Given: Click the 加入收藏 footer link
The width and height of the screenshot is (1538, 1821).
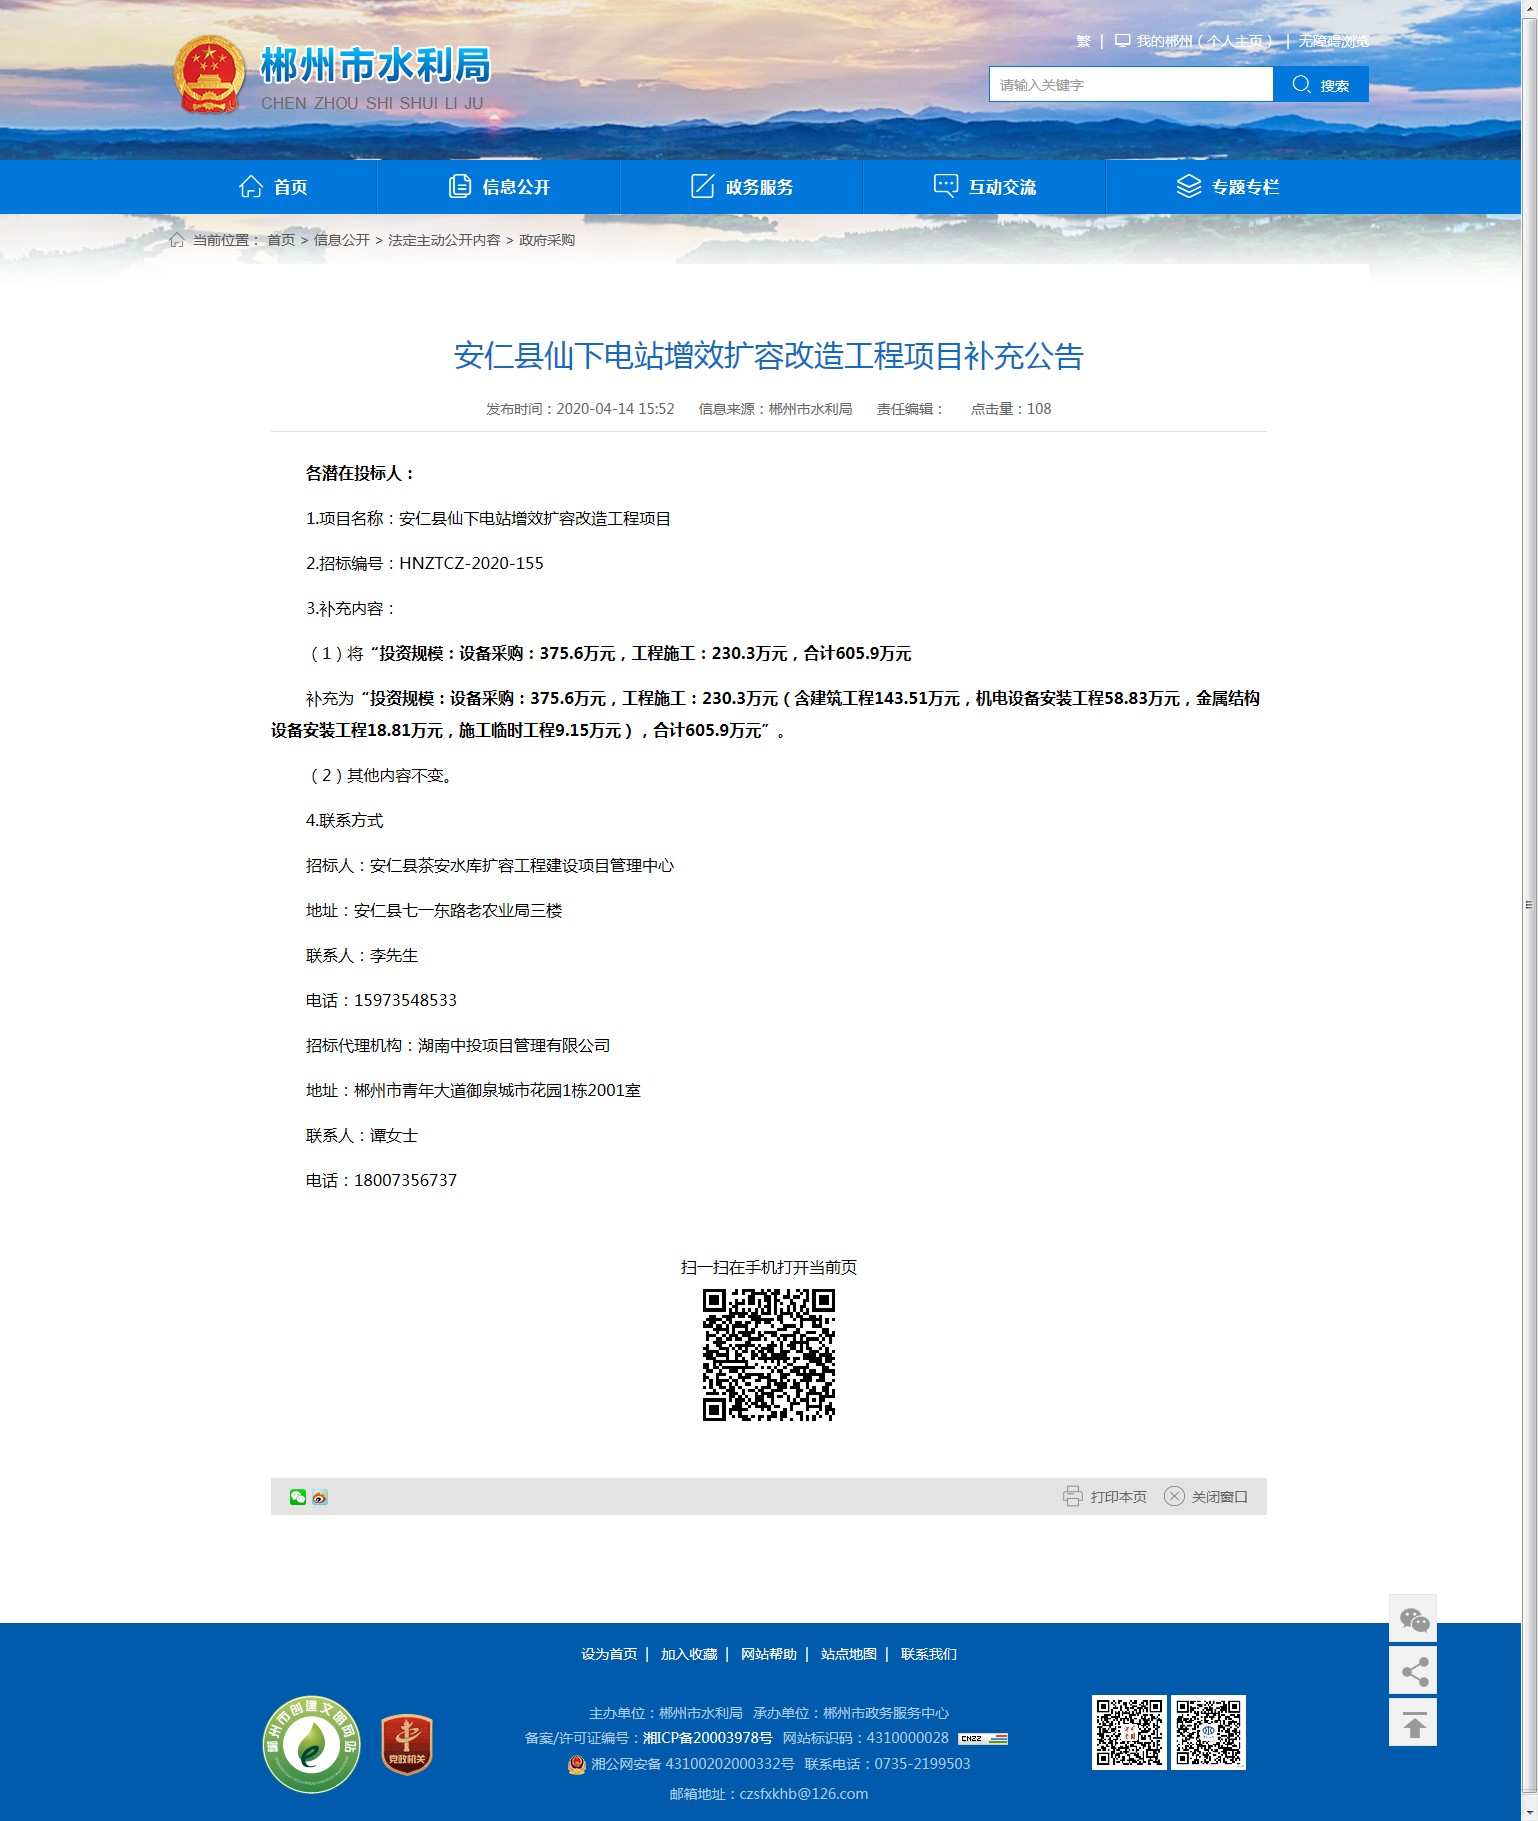Looking at the screenshot, I should pos(689,1654).
